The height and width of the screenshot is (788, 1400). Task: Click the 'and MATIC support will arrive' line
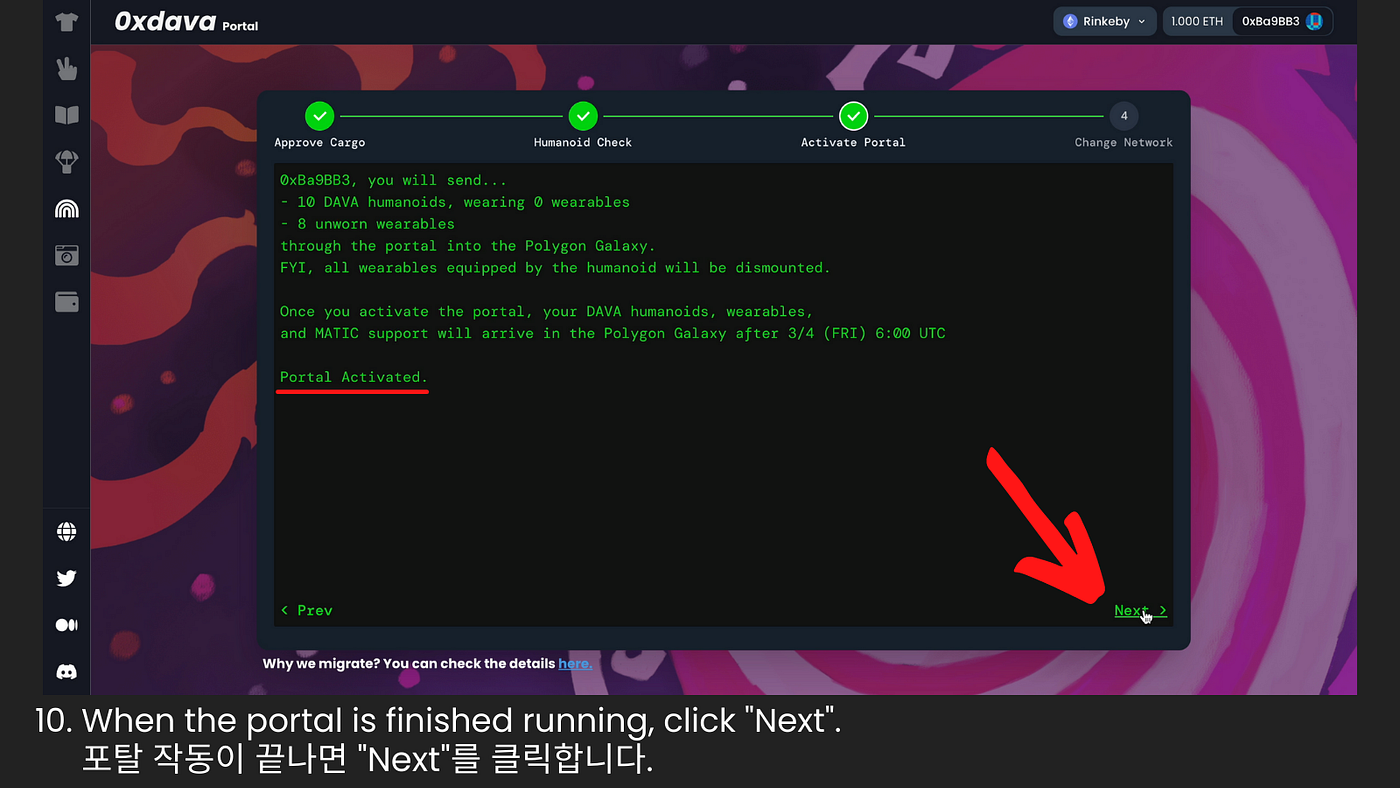point(612,334)
